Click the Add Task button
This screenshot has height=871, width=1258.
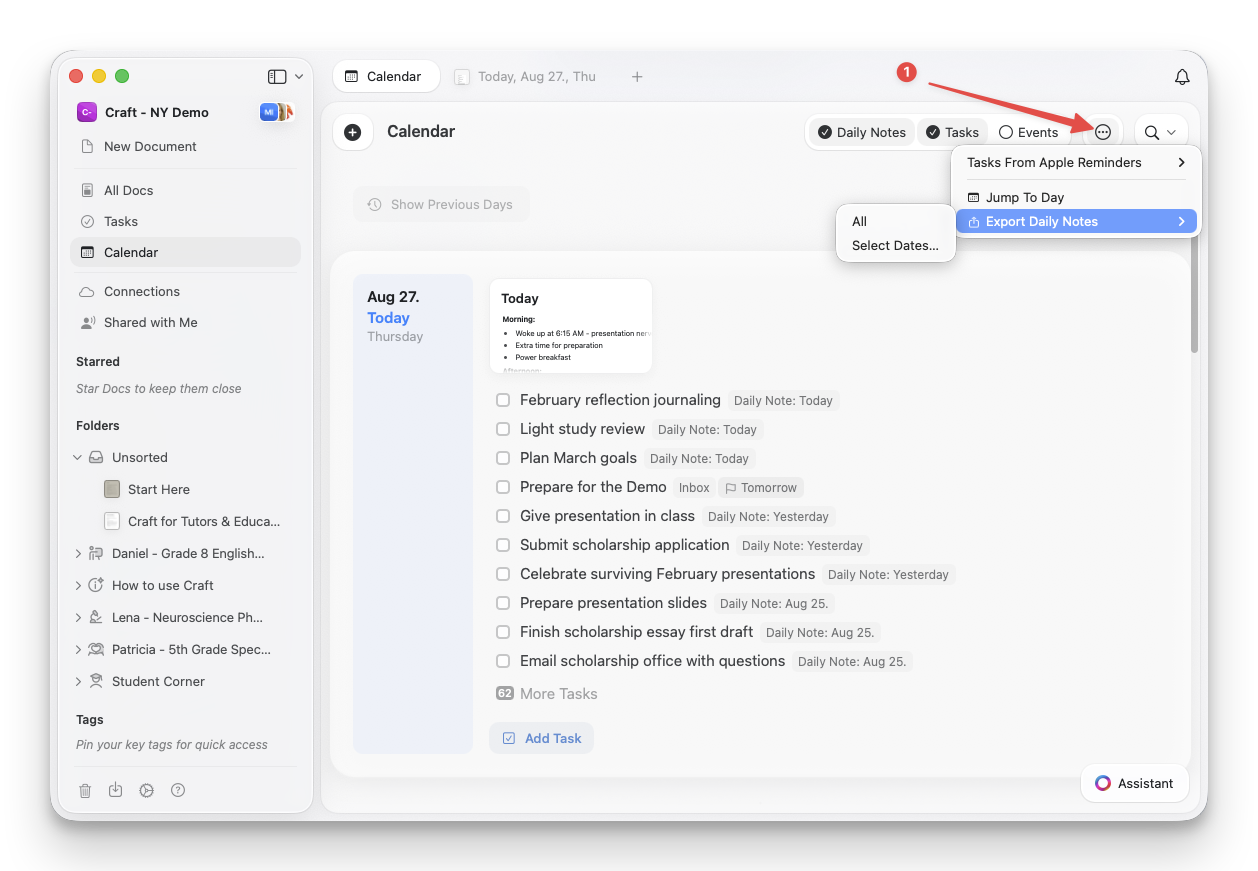(x=541, y=738)
